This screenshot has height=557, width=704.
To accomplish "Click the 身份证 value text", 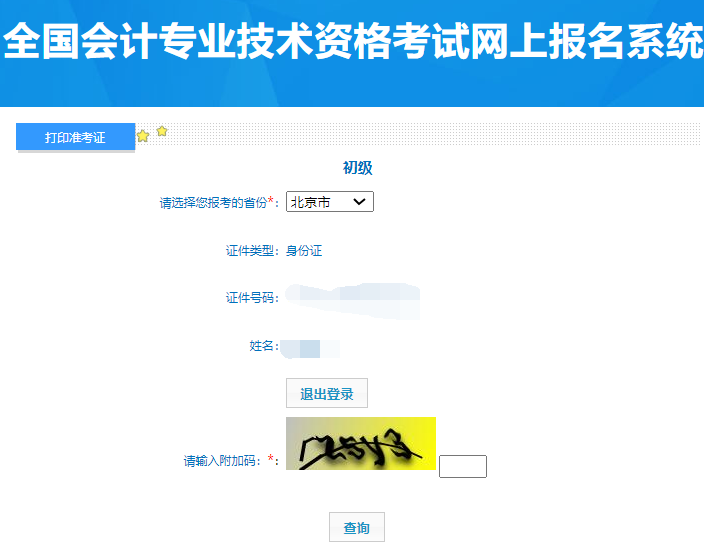I will pos(304,250).
